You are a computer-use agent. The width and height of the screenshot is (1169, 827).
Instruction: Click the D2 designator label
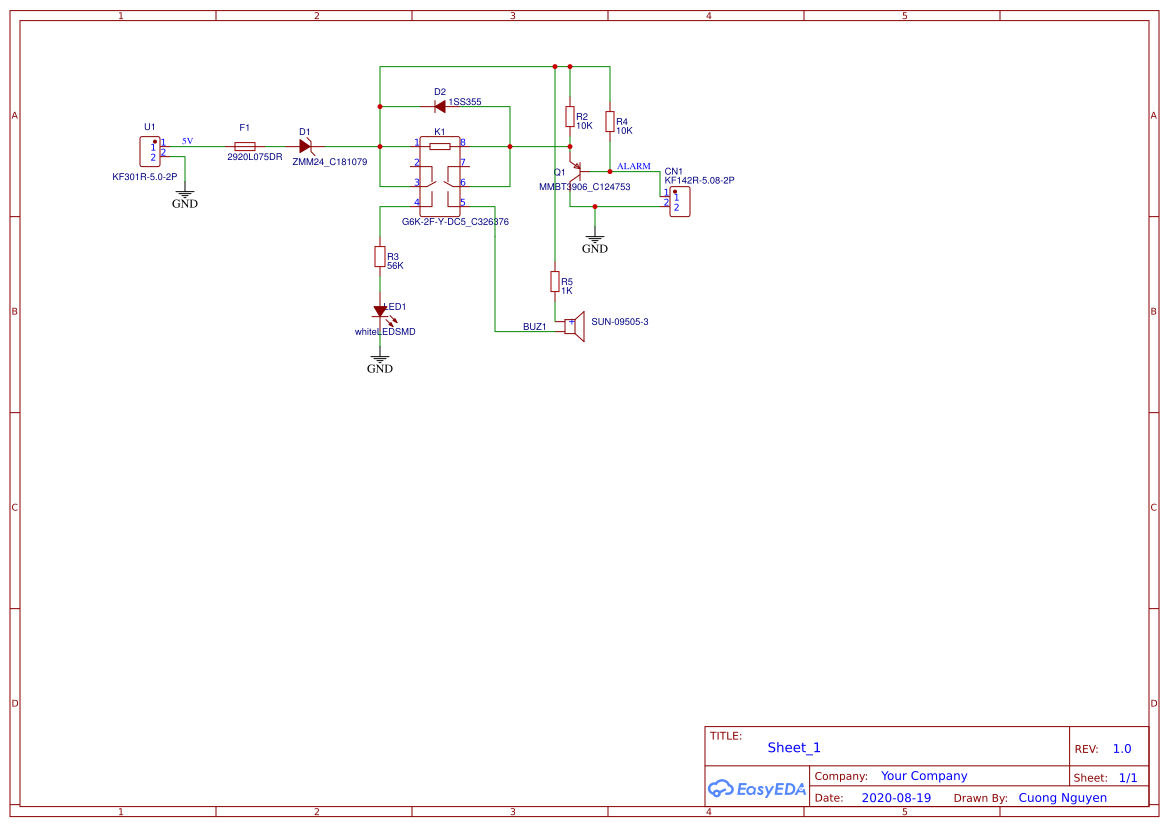[x=440, y=92]
